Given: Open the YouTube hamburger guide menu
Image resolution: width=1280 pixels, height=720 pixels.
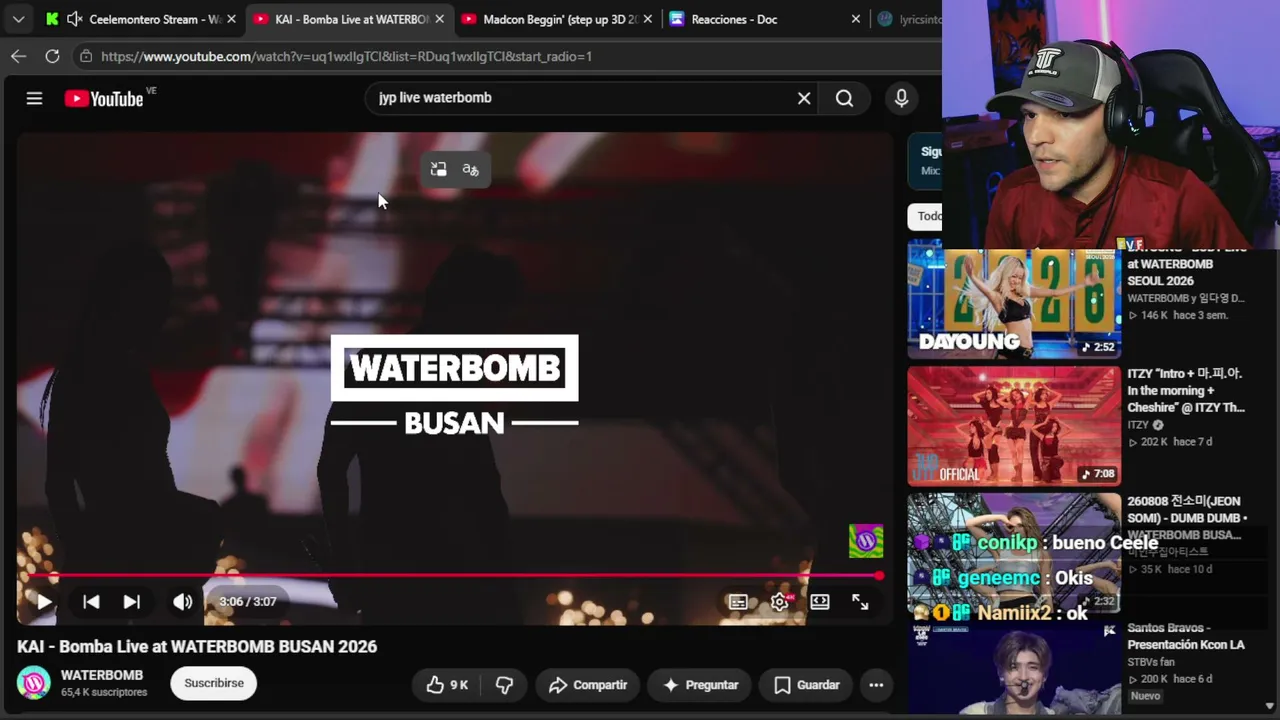Looking at the screenshot, I should (34, 98).
